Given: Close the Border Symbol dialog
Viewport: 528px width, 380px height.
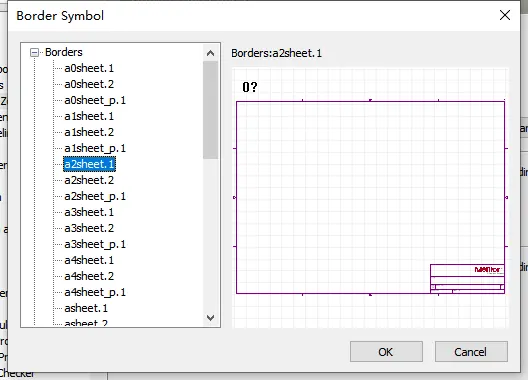Looking at the screenshot, I should [505, 15].
